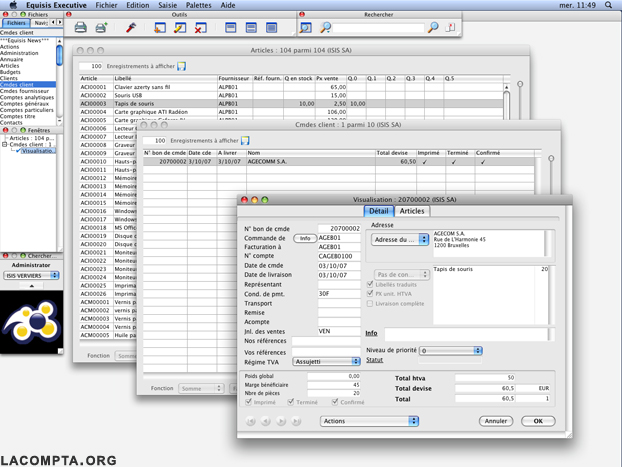Click the full window layout icon
This screenshot has width=622, height=467.
[x=272, y=27]
